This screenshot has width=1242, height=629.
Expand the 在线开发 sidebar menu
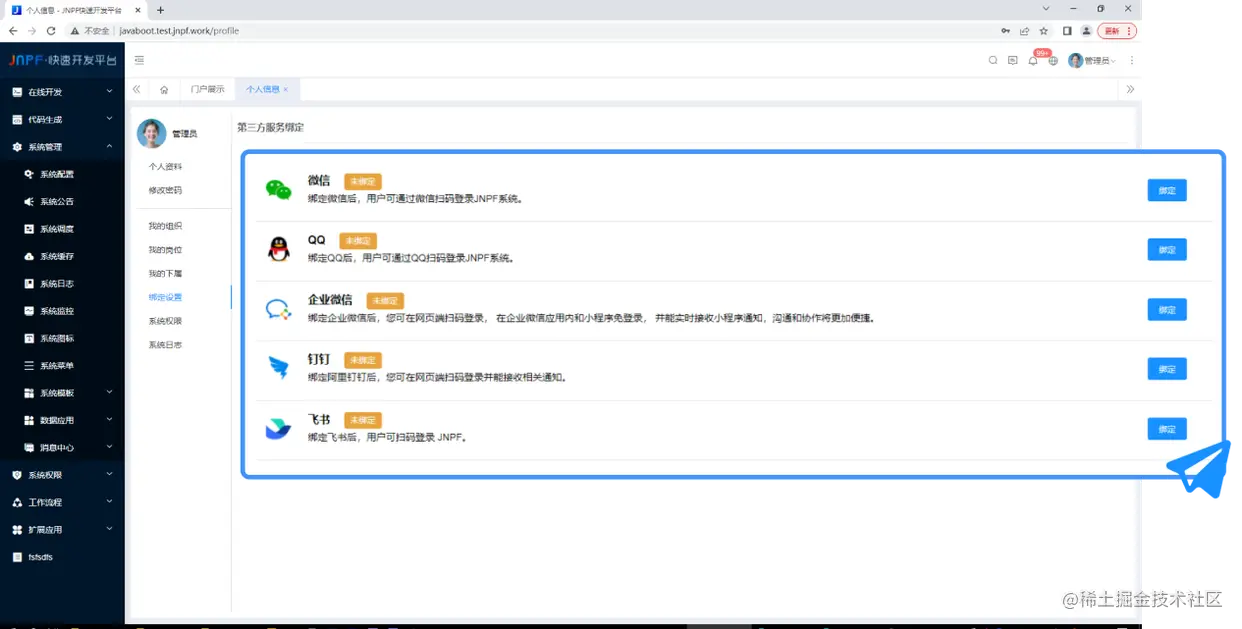coord(62,92)
